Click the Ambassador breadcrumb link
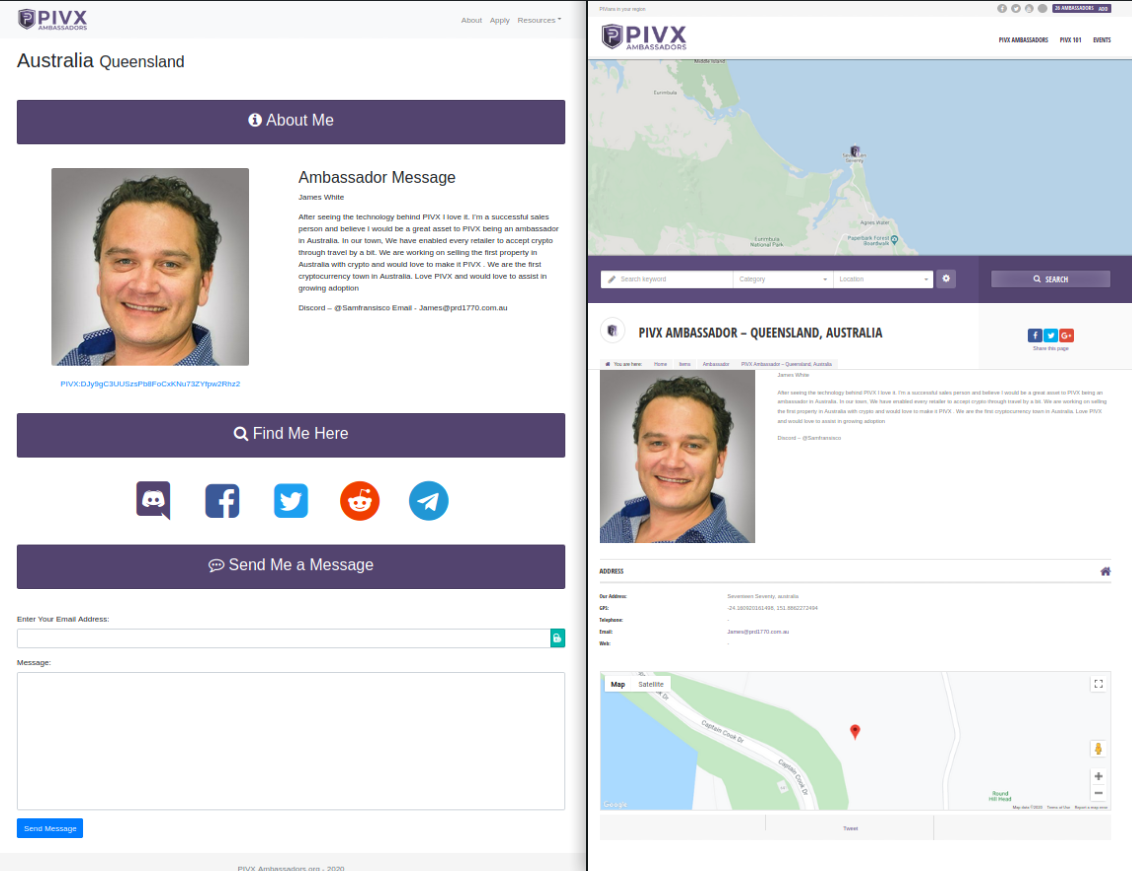The width and height of the screenshot is (1132, 871). (x=715, y=364)
